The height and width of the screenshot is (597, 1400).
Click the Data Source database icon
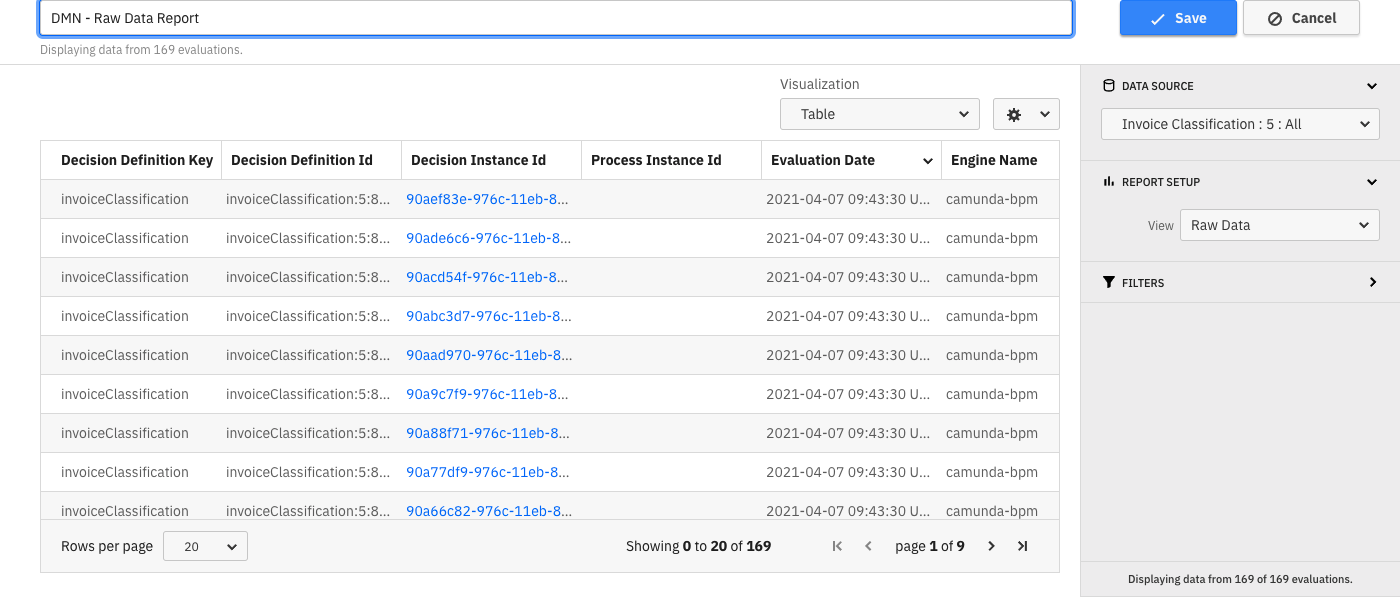coord(1108,86)
